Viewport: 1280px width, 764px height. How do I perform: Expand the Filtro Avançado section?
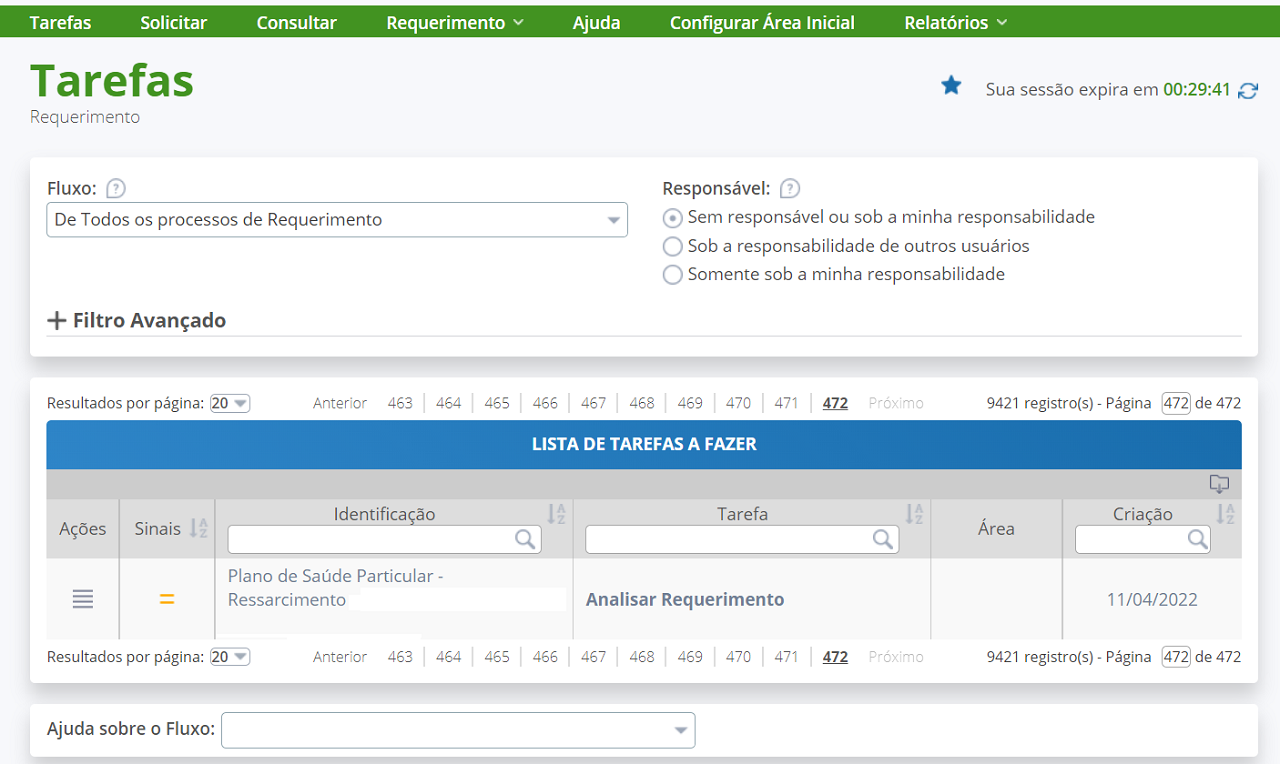[137, 321]
